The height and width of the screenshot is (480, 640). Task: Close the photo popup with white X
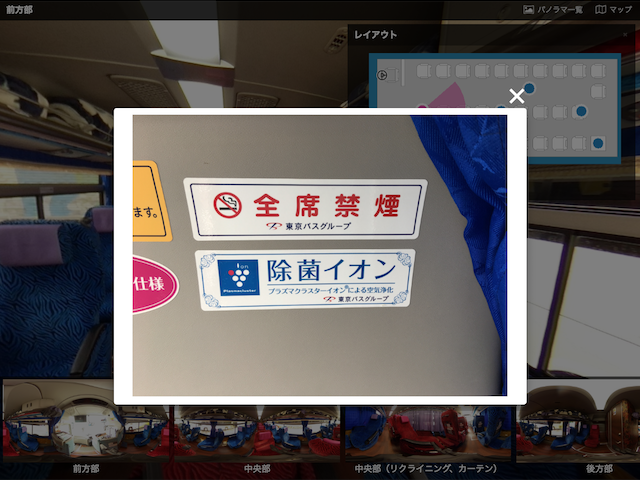[516, 96]
